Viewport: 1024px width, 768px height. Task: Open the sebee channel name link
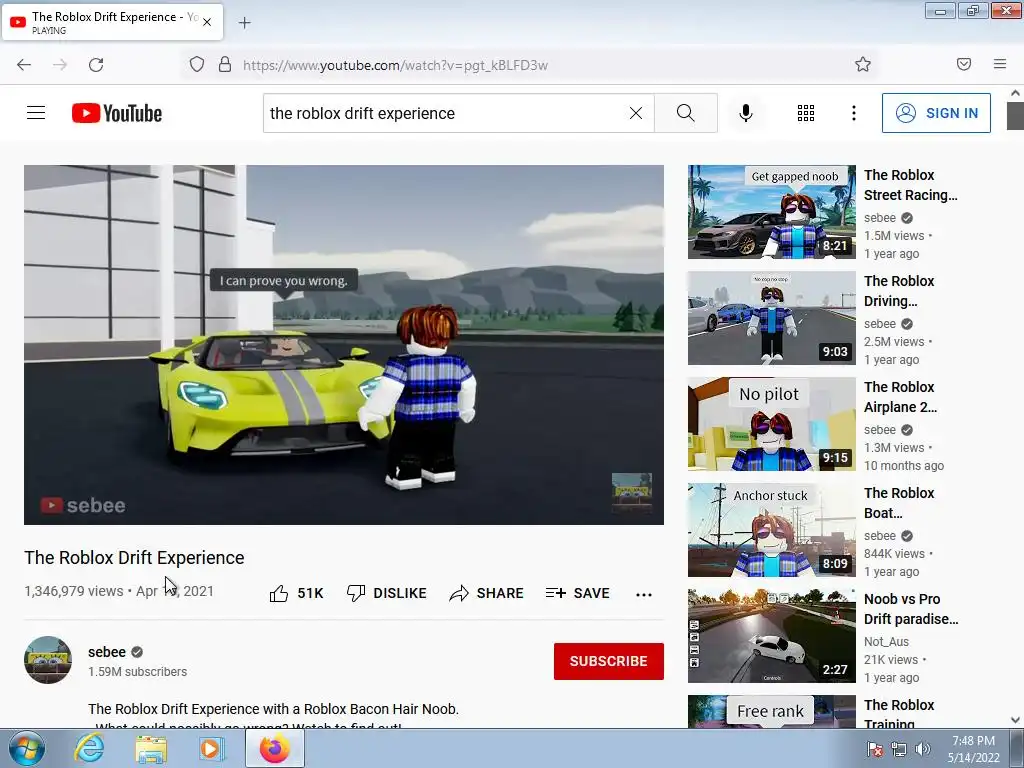pyautogui.click(x=107, y=652)
